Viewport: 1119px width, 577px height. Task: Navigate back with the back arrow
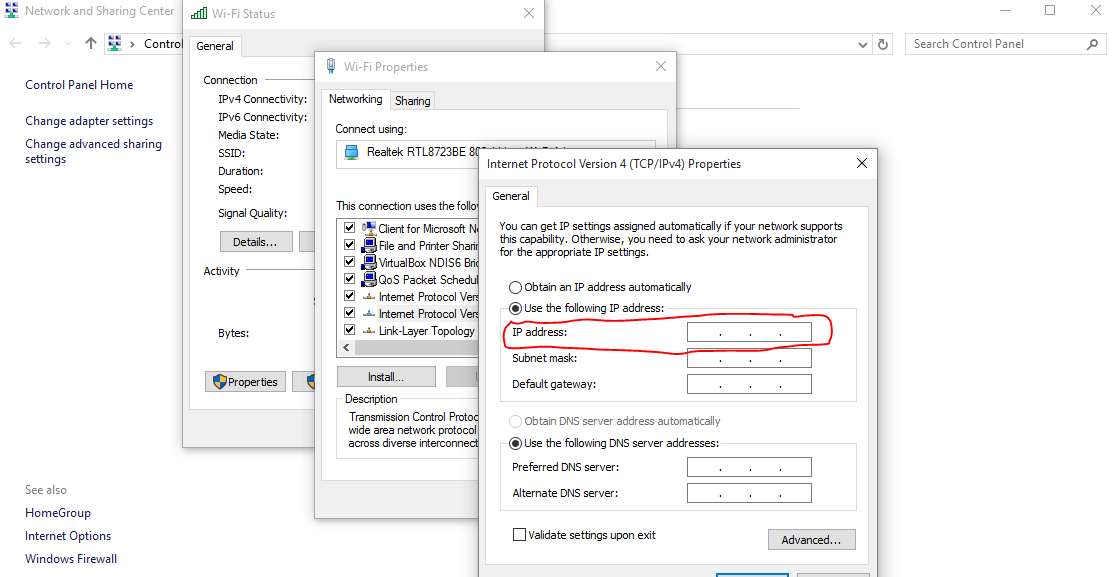point(15,44)
